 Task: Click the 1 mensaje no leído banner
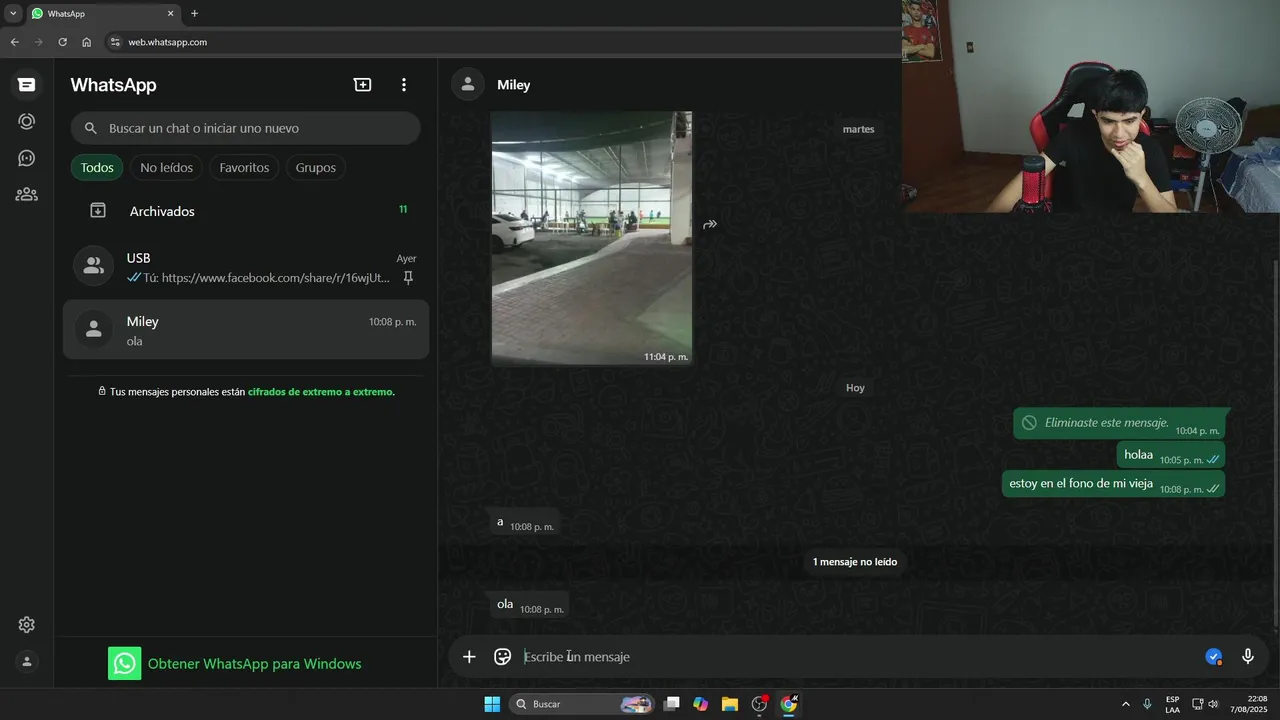coord(855,562)
